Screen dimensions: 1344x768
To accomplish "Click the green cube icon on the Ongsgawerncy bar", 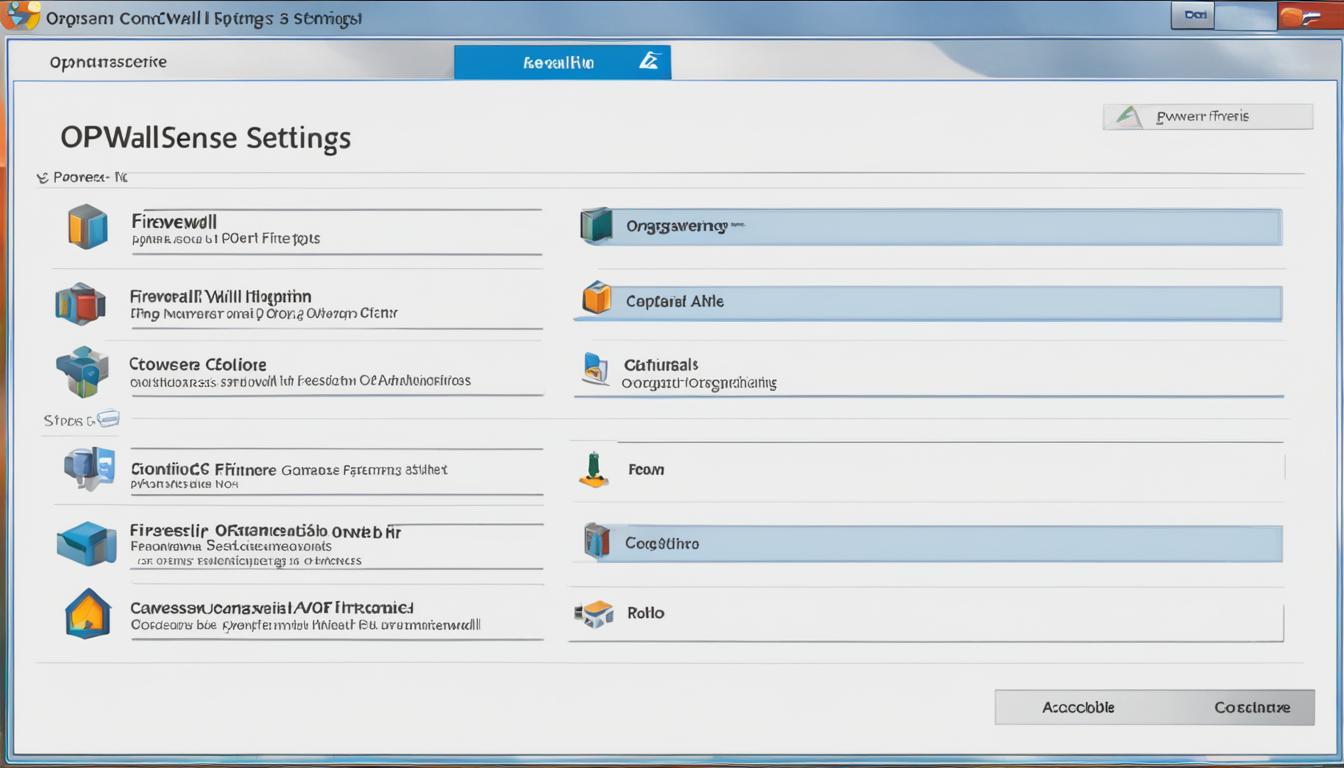I will tap(594, 226).
